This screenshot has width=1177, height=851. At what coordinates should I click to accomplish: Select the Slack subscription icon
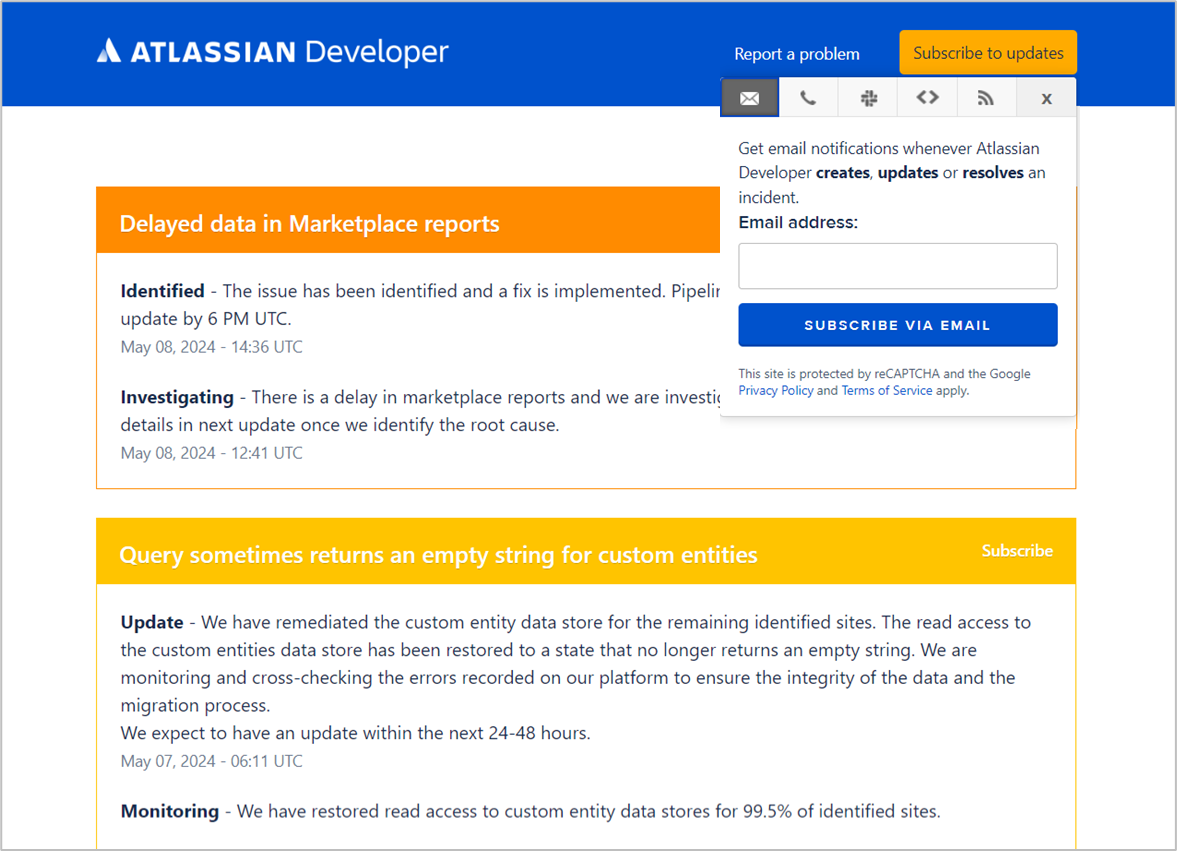[x=867, y=97]
